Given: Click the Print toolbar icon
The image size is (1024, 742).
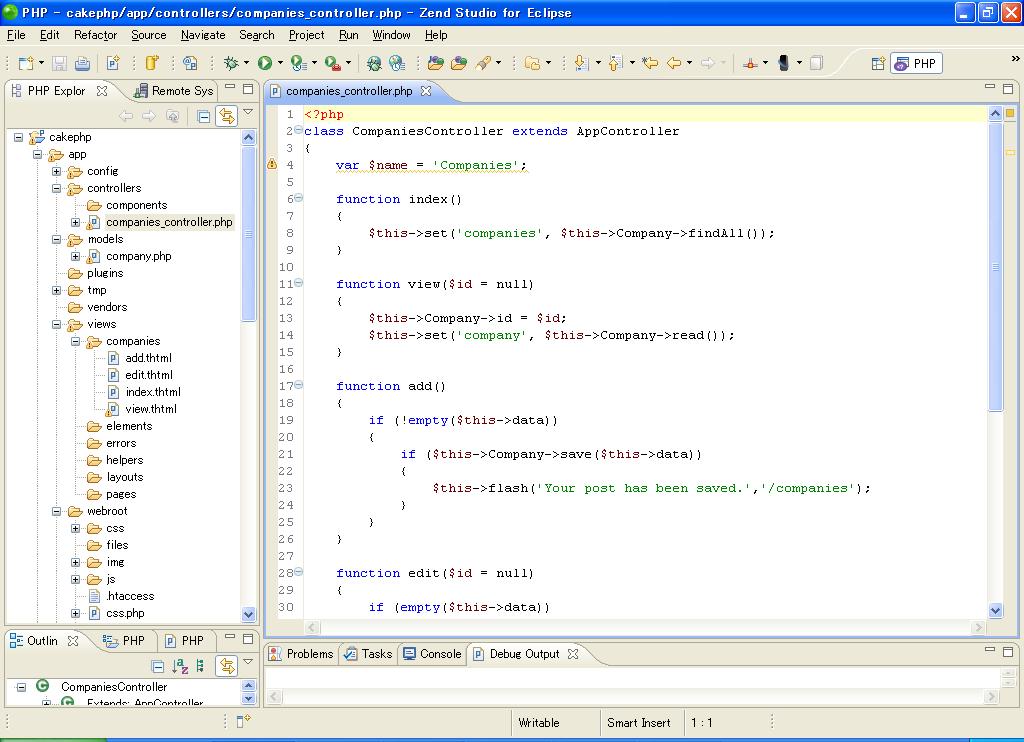Looking at the screenshot, I should coord(82,63).
